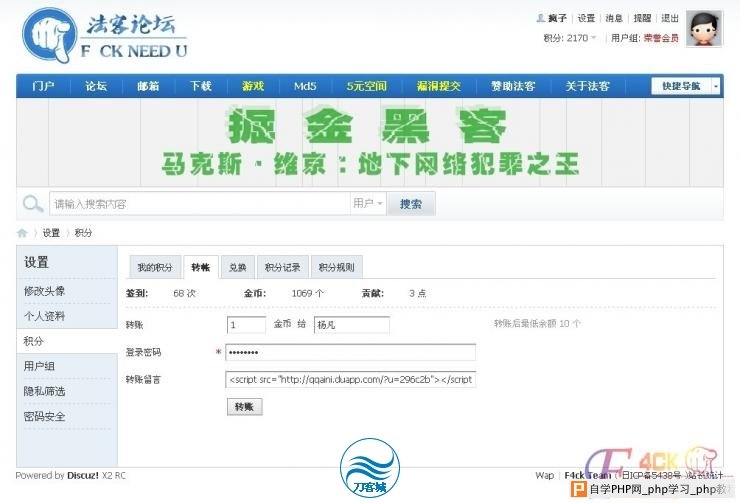
Task: Select the 转账 tab
Action: coord(201,267)
